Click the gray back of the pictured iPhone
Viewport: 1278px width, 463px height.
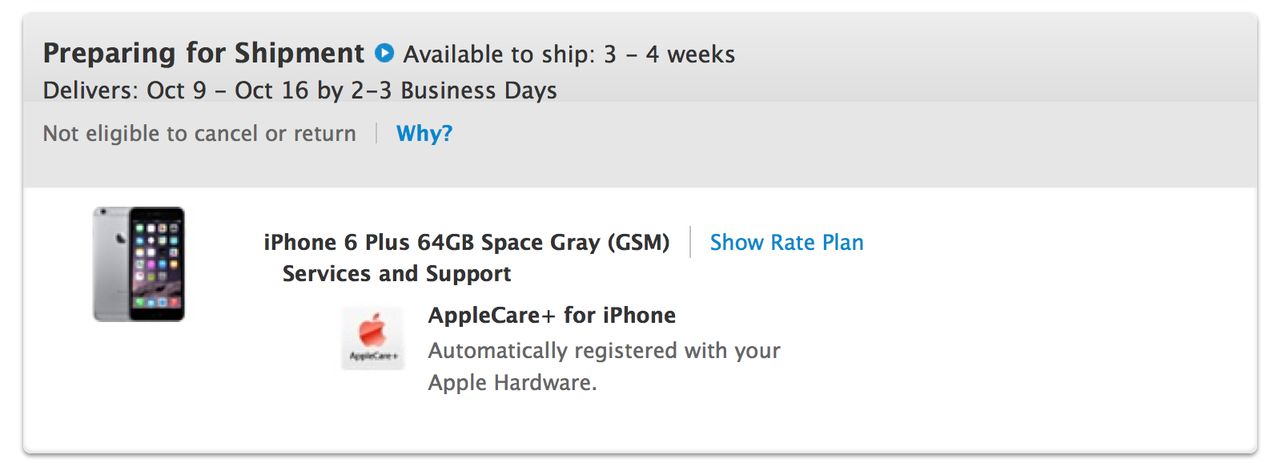coord(111,264)
